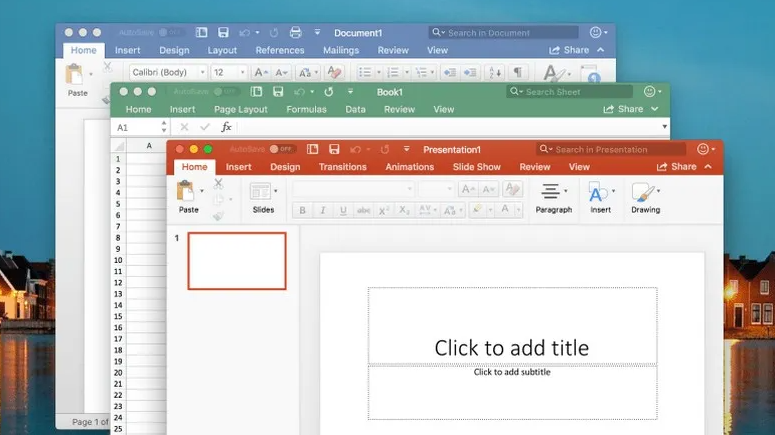This screenshot has width=775, height=435.
Task: Click Insert text box icon in PowerPoint
Action: pyautogui.click(x=598, y=192)
